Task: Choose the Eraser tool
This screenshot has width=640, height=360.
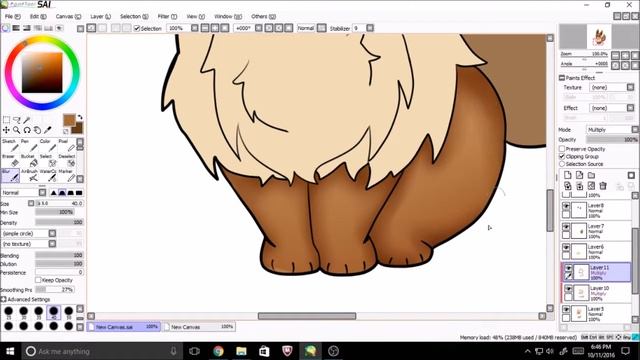Action: 10,160
